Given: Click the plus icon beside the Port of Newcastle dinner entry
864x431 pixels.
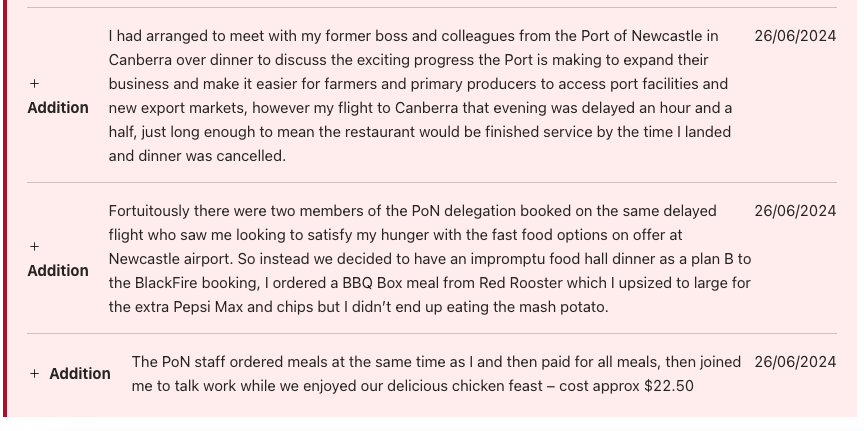Looking at the screenshot, I should (35, 84).
